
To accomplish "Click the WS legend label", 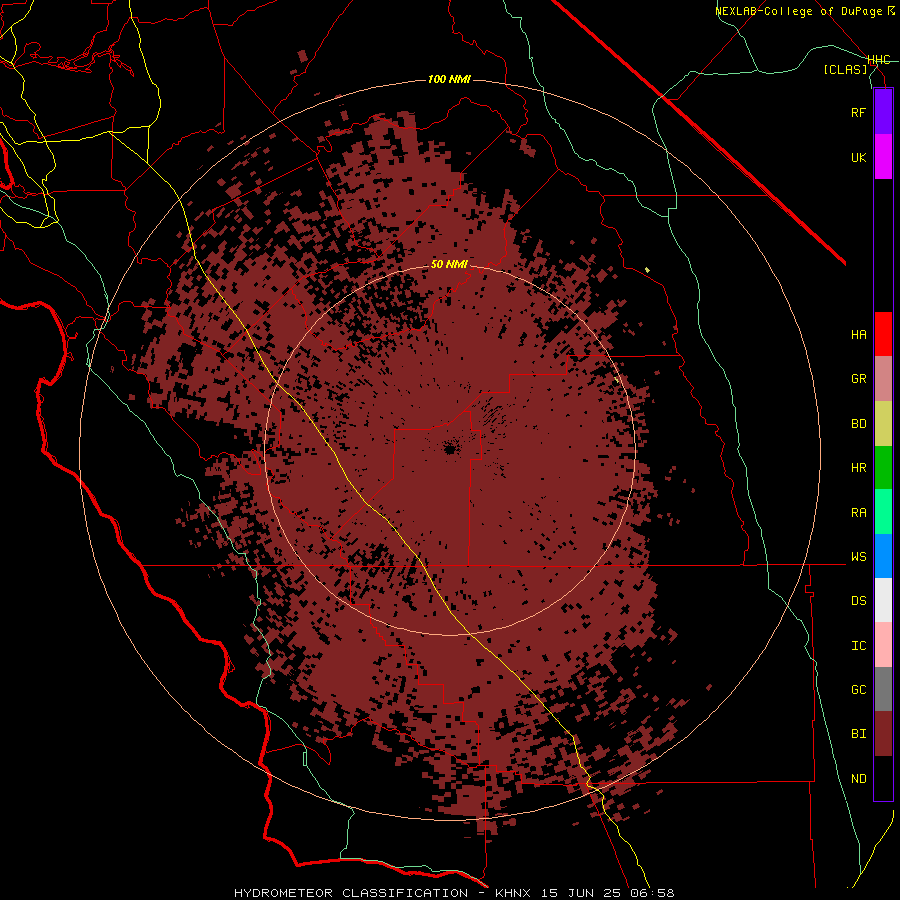I will pyautogui.click(x=858, y=556).
